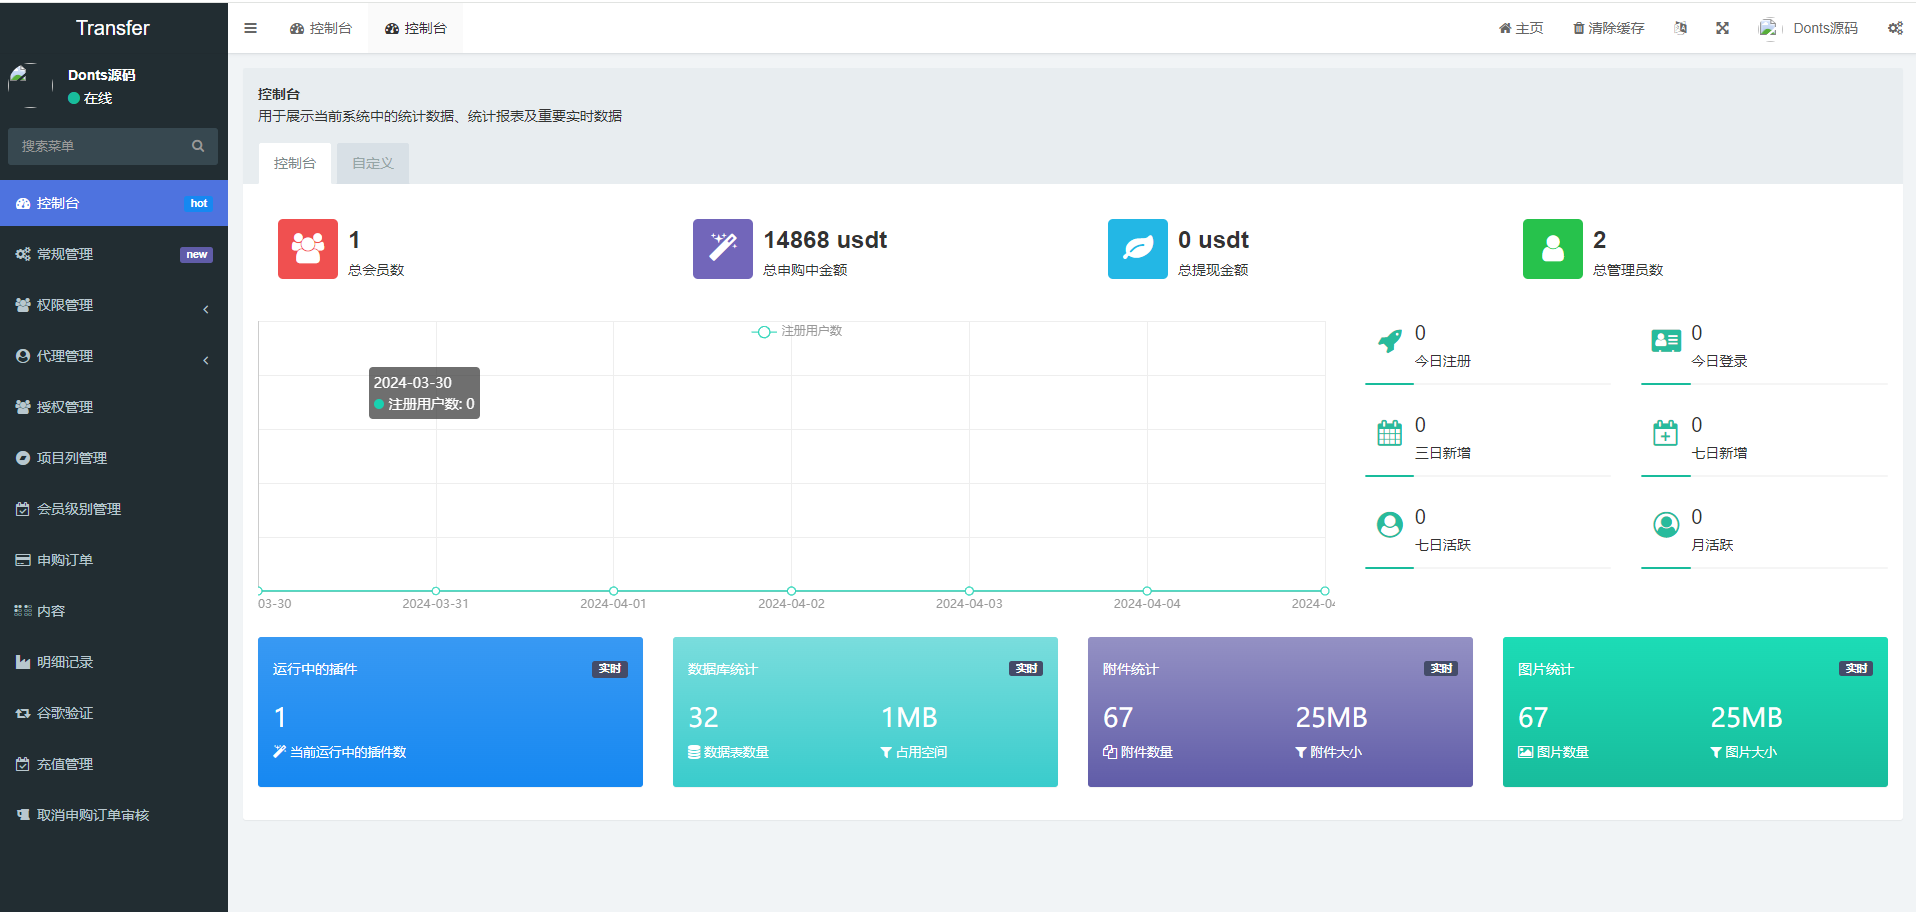Click the 实时 badge on 图片统计 card
This screenshot has width=1916, height=912.
(x=1856, y=669)
